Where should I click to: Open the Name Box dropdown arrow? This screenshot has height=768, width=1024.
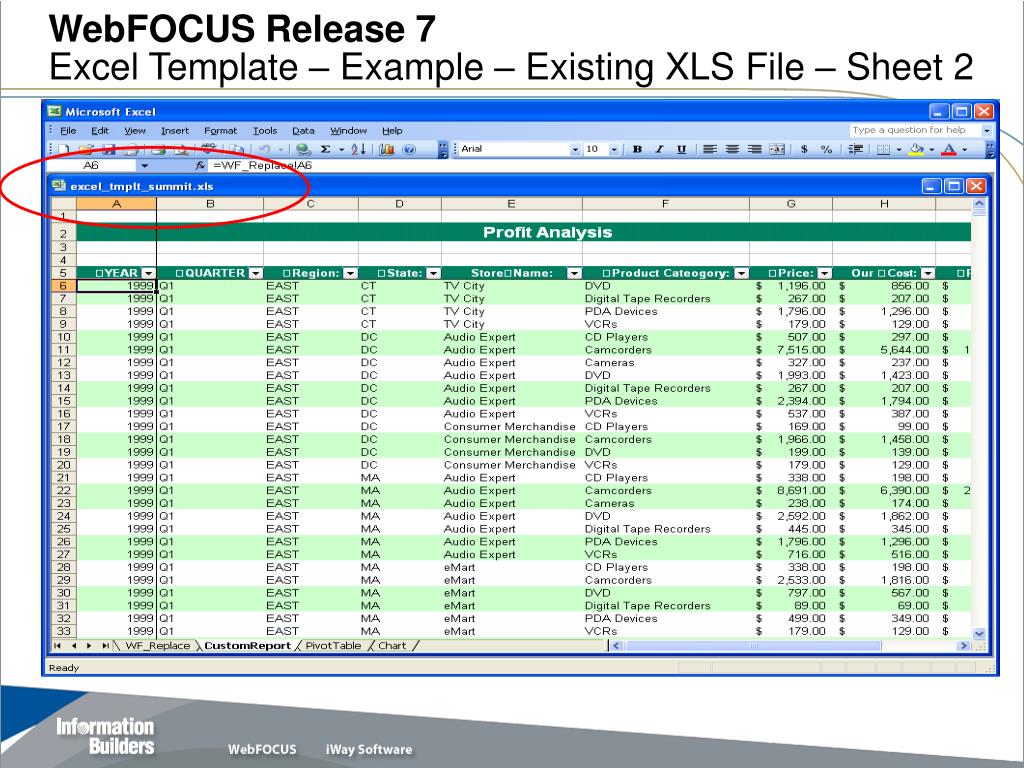pos(145,165)
